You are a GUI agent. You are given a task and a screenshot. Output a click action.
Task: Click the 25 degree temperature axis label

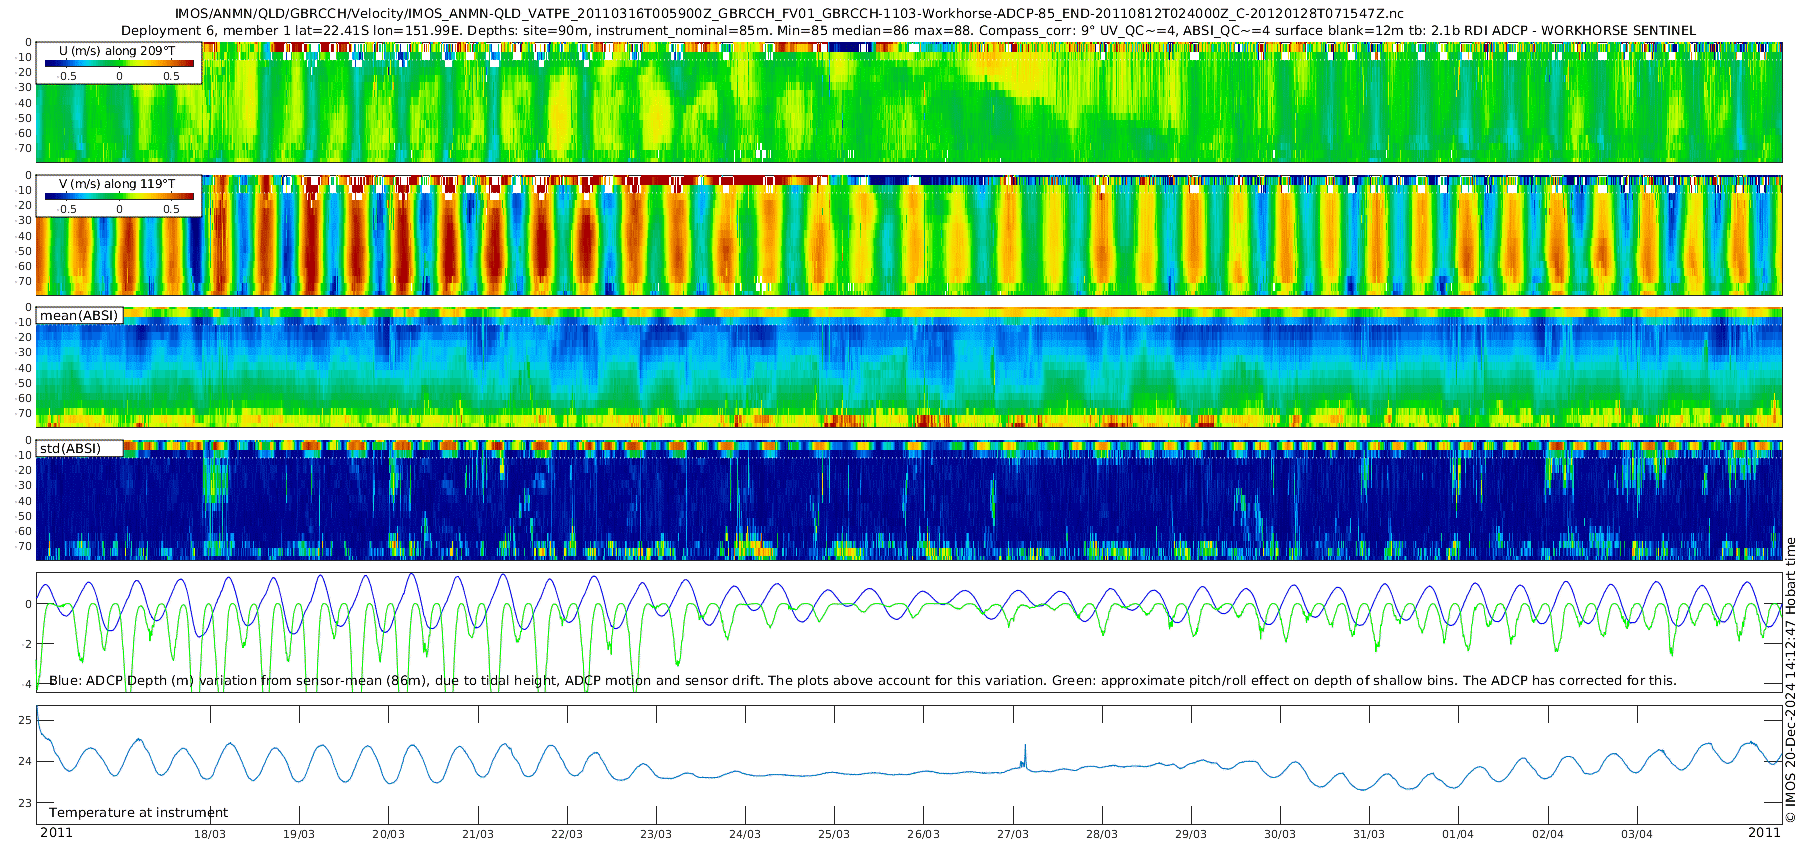[26, 720]
